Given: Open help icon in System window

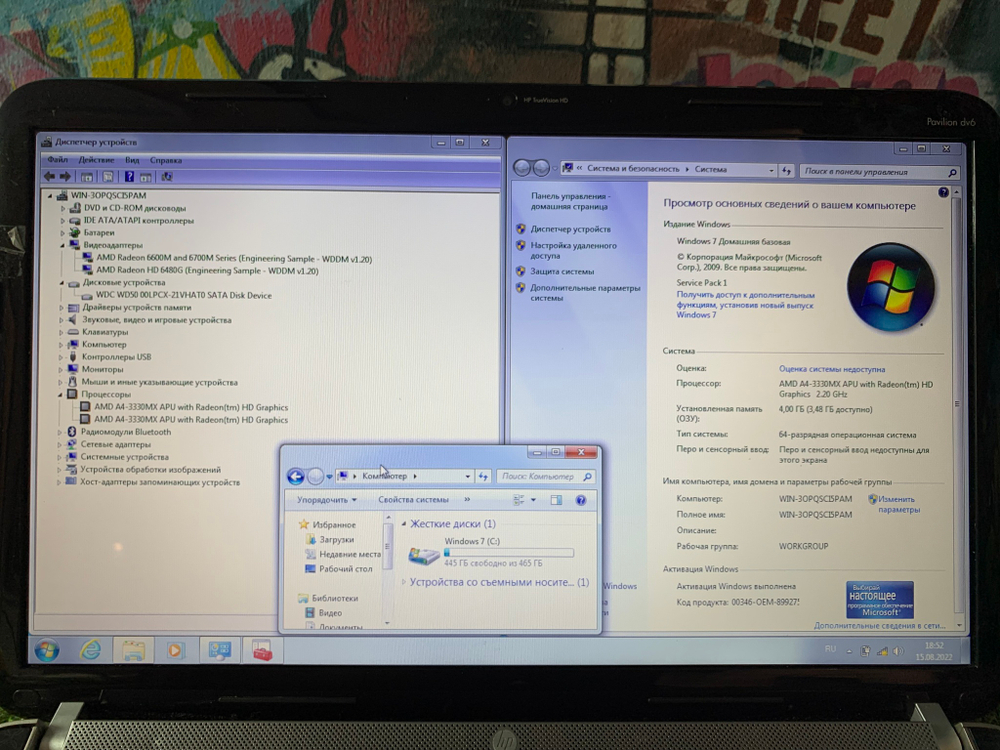Looking at the screenshot, I should (x=943, y=193).
